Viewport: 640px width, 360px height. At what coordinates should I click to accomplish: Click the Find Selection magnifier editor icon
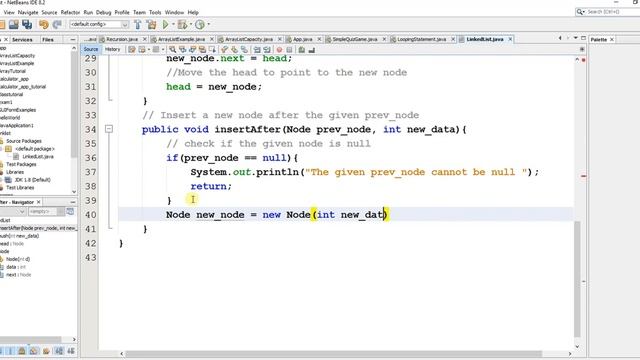tap(173, 49)
